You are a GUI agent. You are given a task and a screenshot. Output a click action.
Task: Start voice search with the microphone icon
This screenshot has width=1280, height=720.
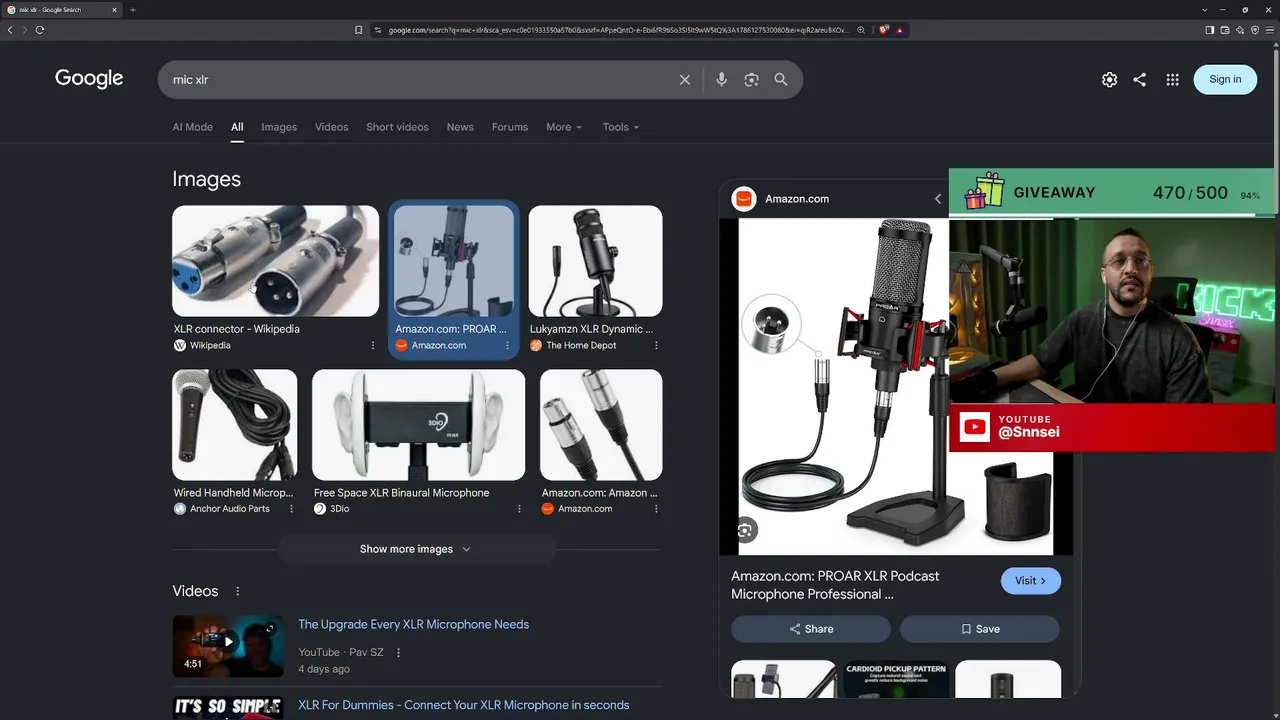coord(722,80)
